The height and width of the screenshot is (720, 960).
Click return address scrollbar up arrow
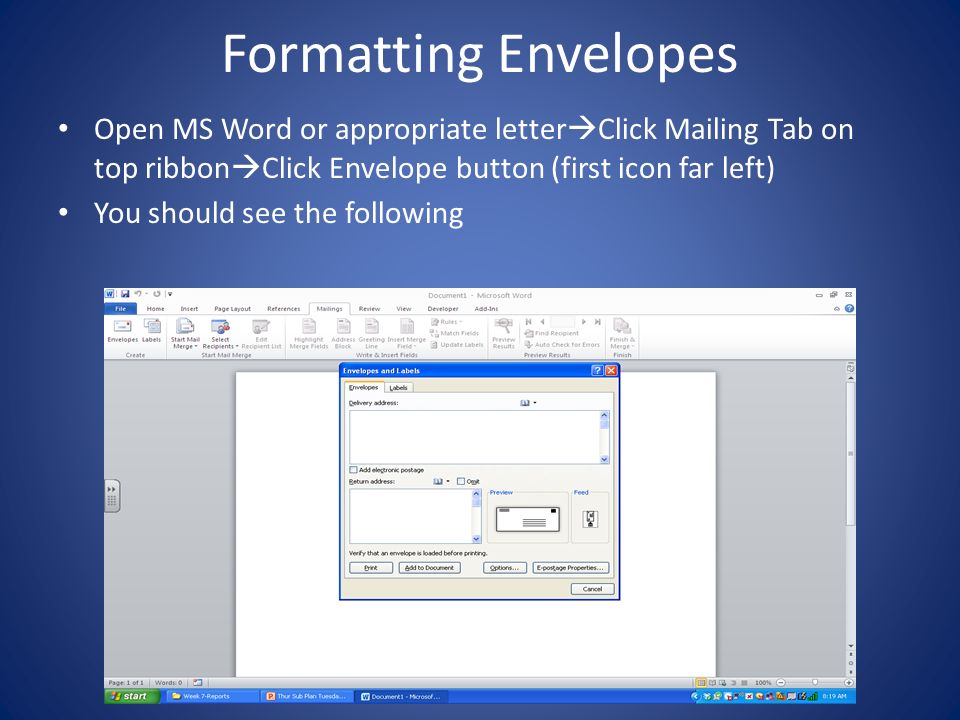[x=477, y=493]
